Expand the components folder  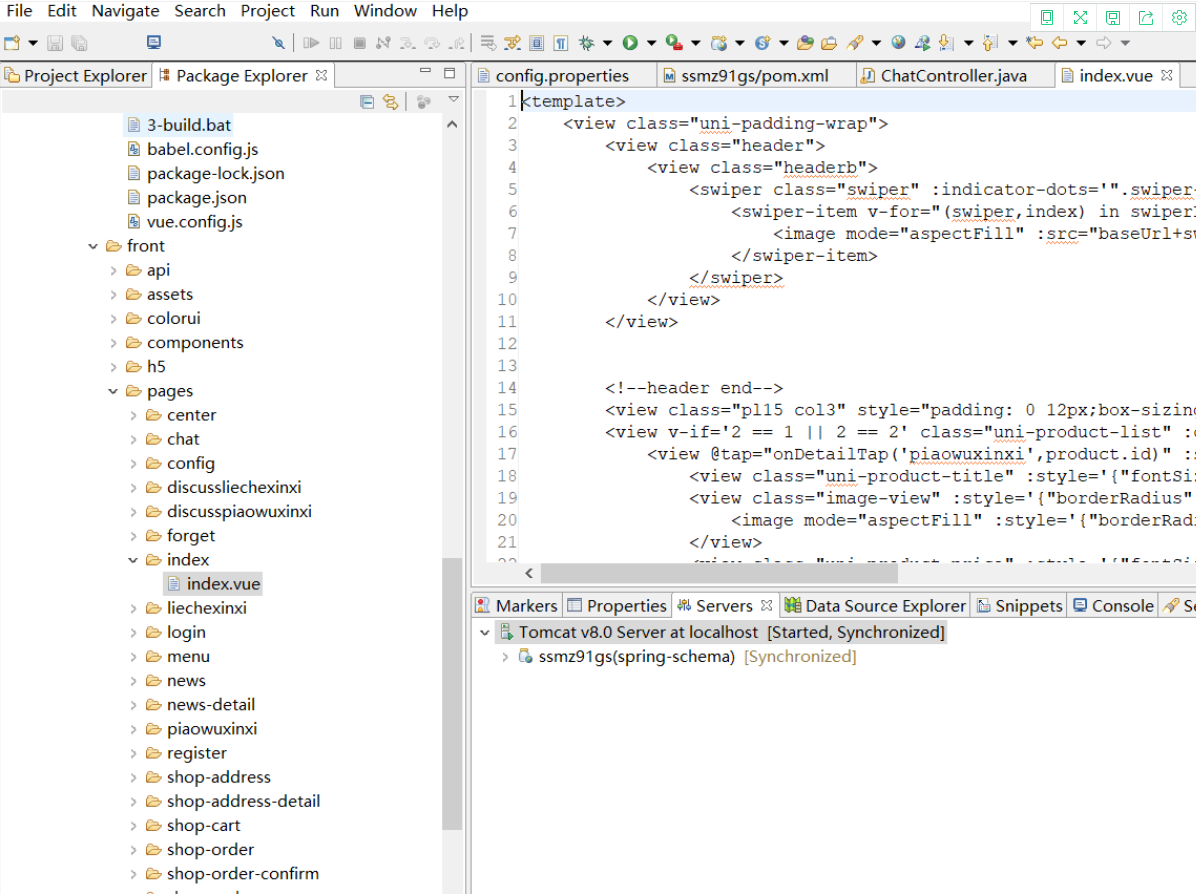[x=113, y=343]
